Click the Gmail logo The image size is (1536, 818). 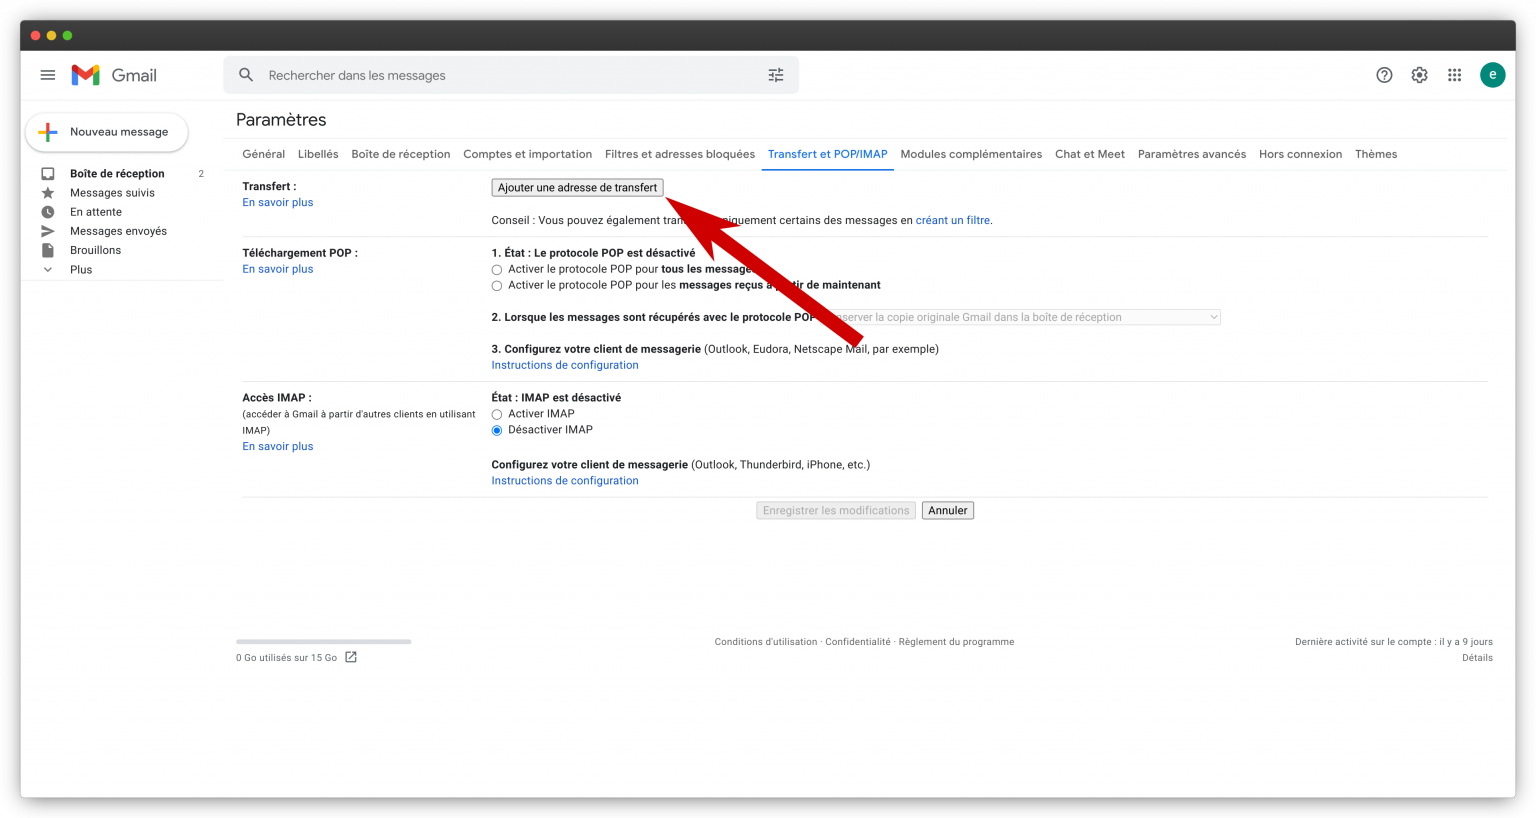(113, 74)
